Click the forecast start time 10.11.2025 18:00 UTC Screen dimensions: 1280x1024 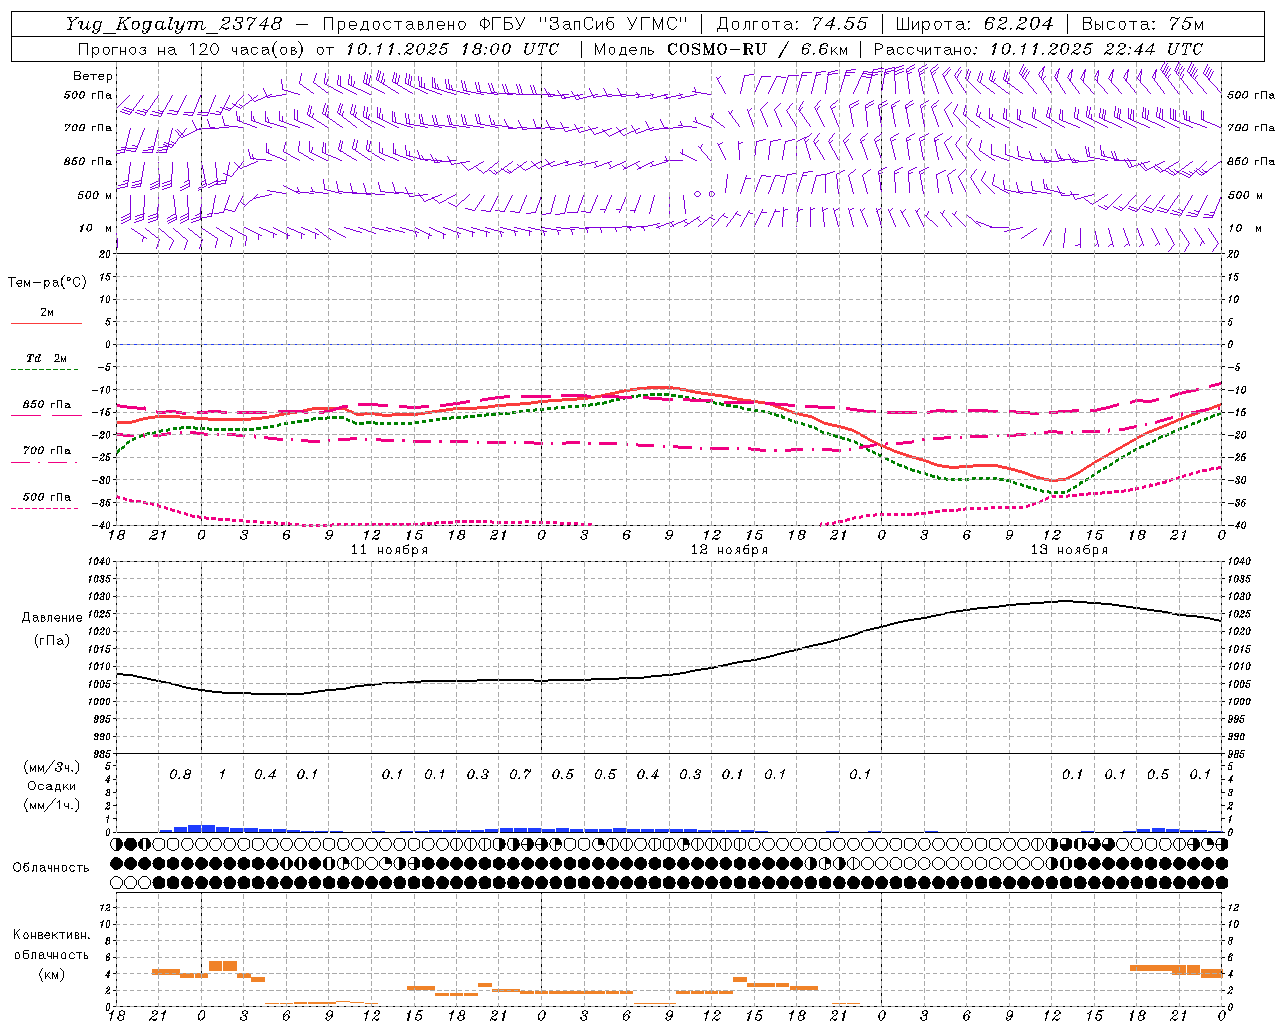tap(452, 49)
